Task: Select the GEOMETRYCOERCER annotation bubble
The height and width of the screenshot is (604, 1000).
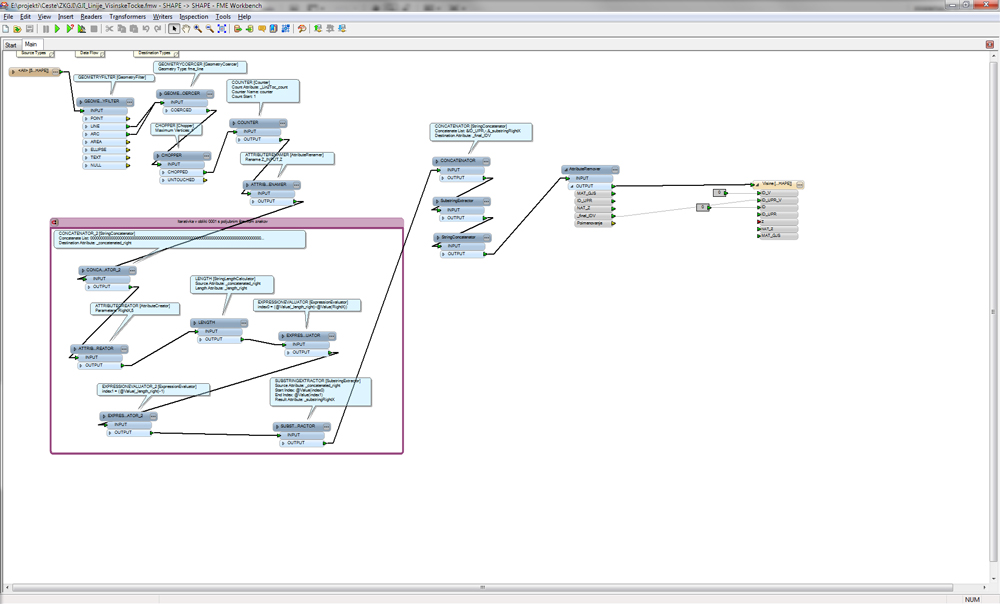Action: tap(199, 67)
